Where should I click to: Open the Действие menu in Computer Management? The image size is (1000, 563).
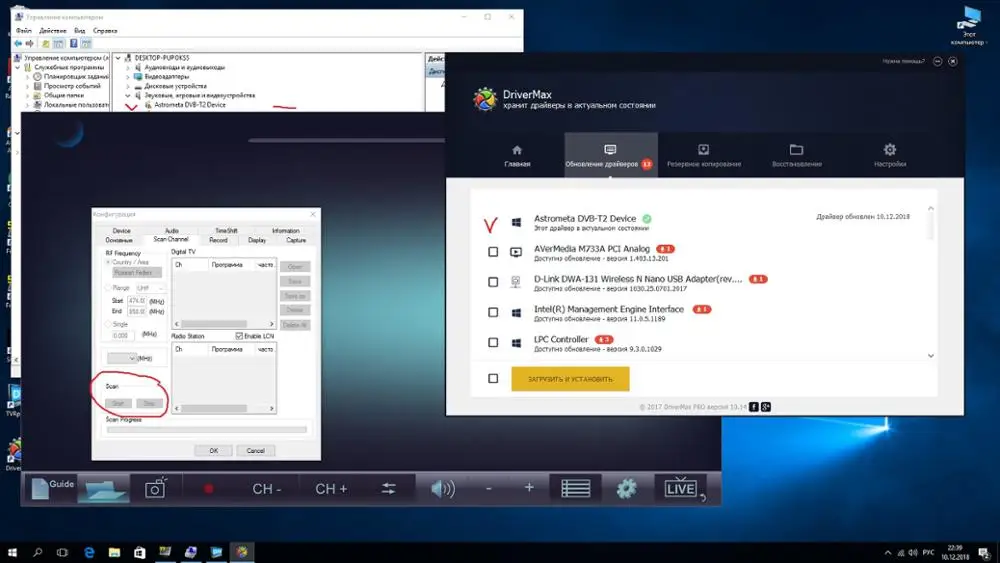pos(52,31)
